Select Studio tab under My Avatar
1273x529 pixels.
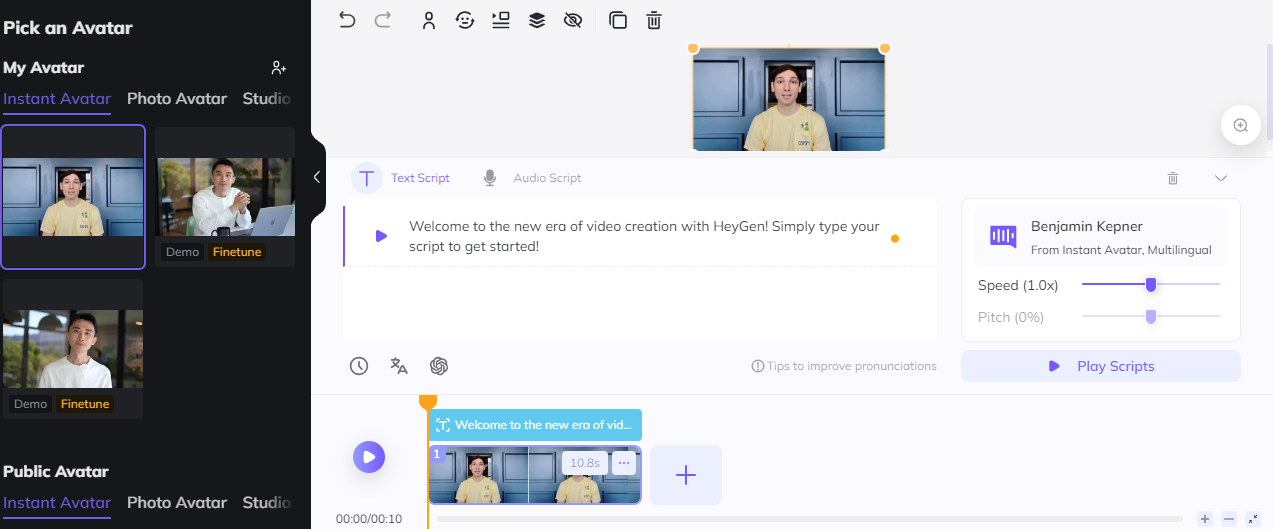point(267,98)
